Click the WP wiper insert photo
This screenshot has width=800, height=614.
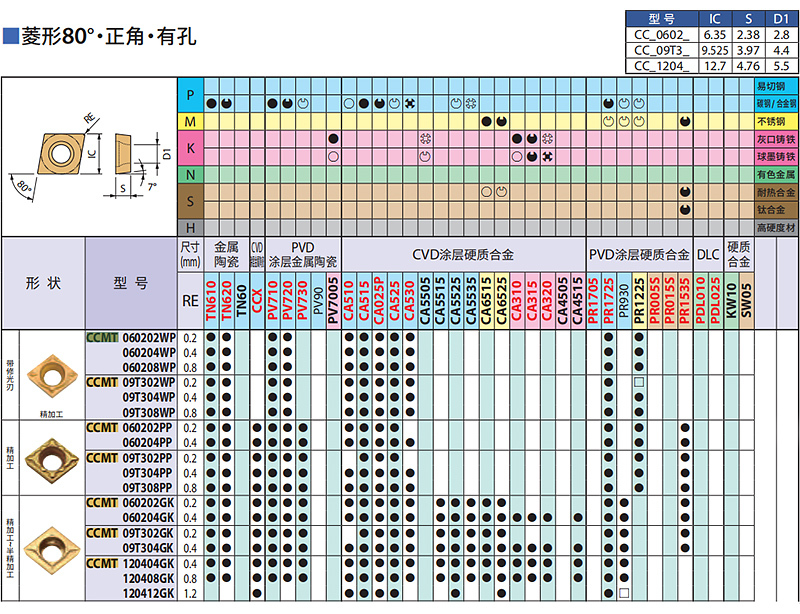(x=52, y=376)
